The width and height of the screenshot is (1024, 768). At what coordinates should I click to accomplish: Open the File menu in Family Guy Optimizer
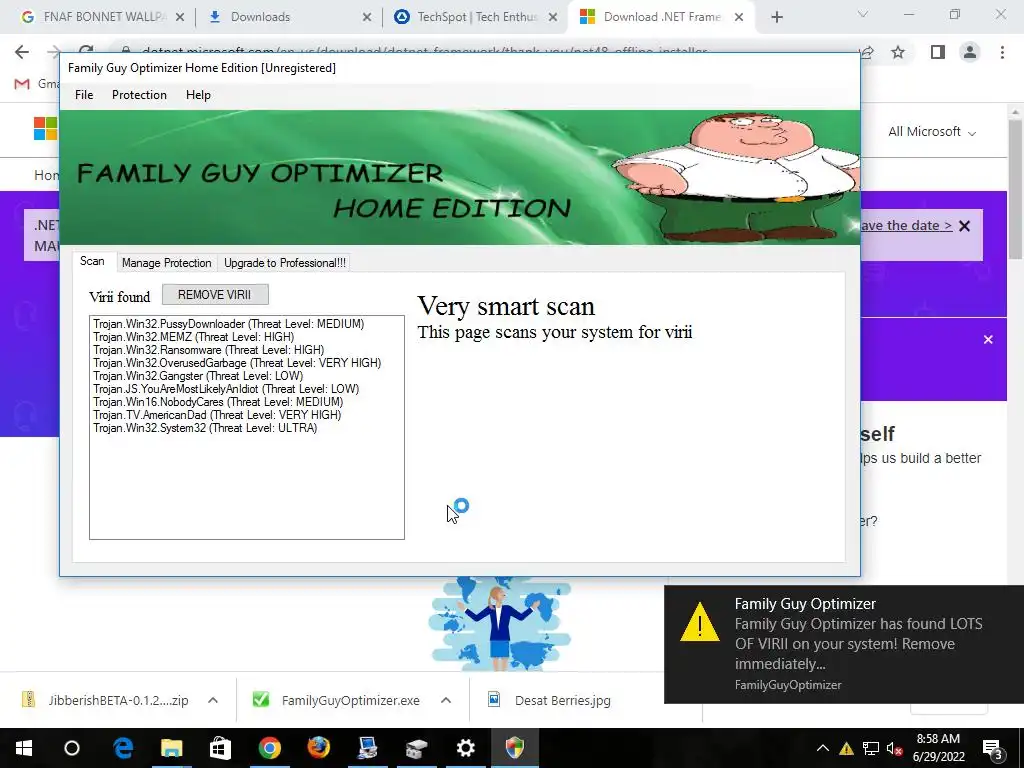point(84,95)
